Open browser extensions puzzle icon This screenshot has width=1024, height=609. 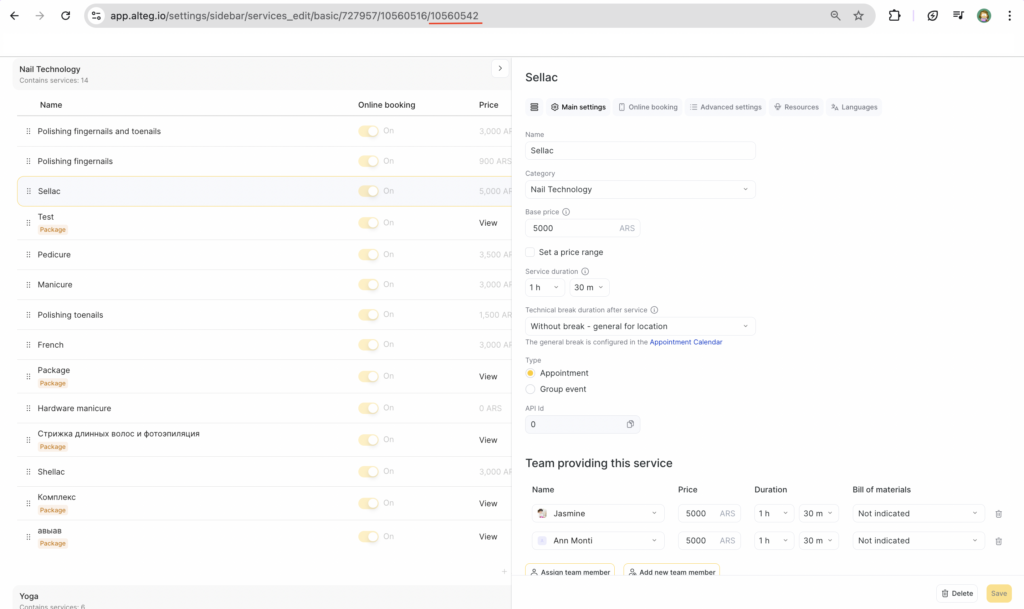pos(894,16)
